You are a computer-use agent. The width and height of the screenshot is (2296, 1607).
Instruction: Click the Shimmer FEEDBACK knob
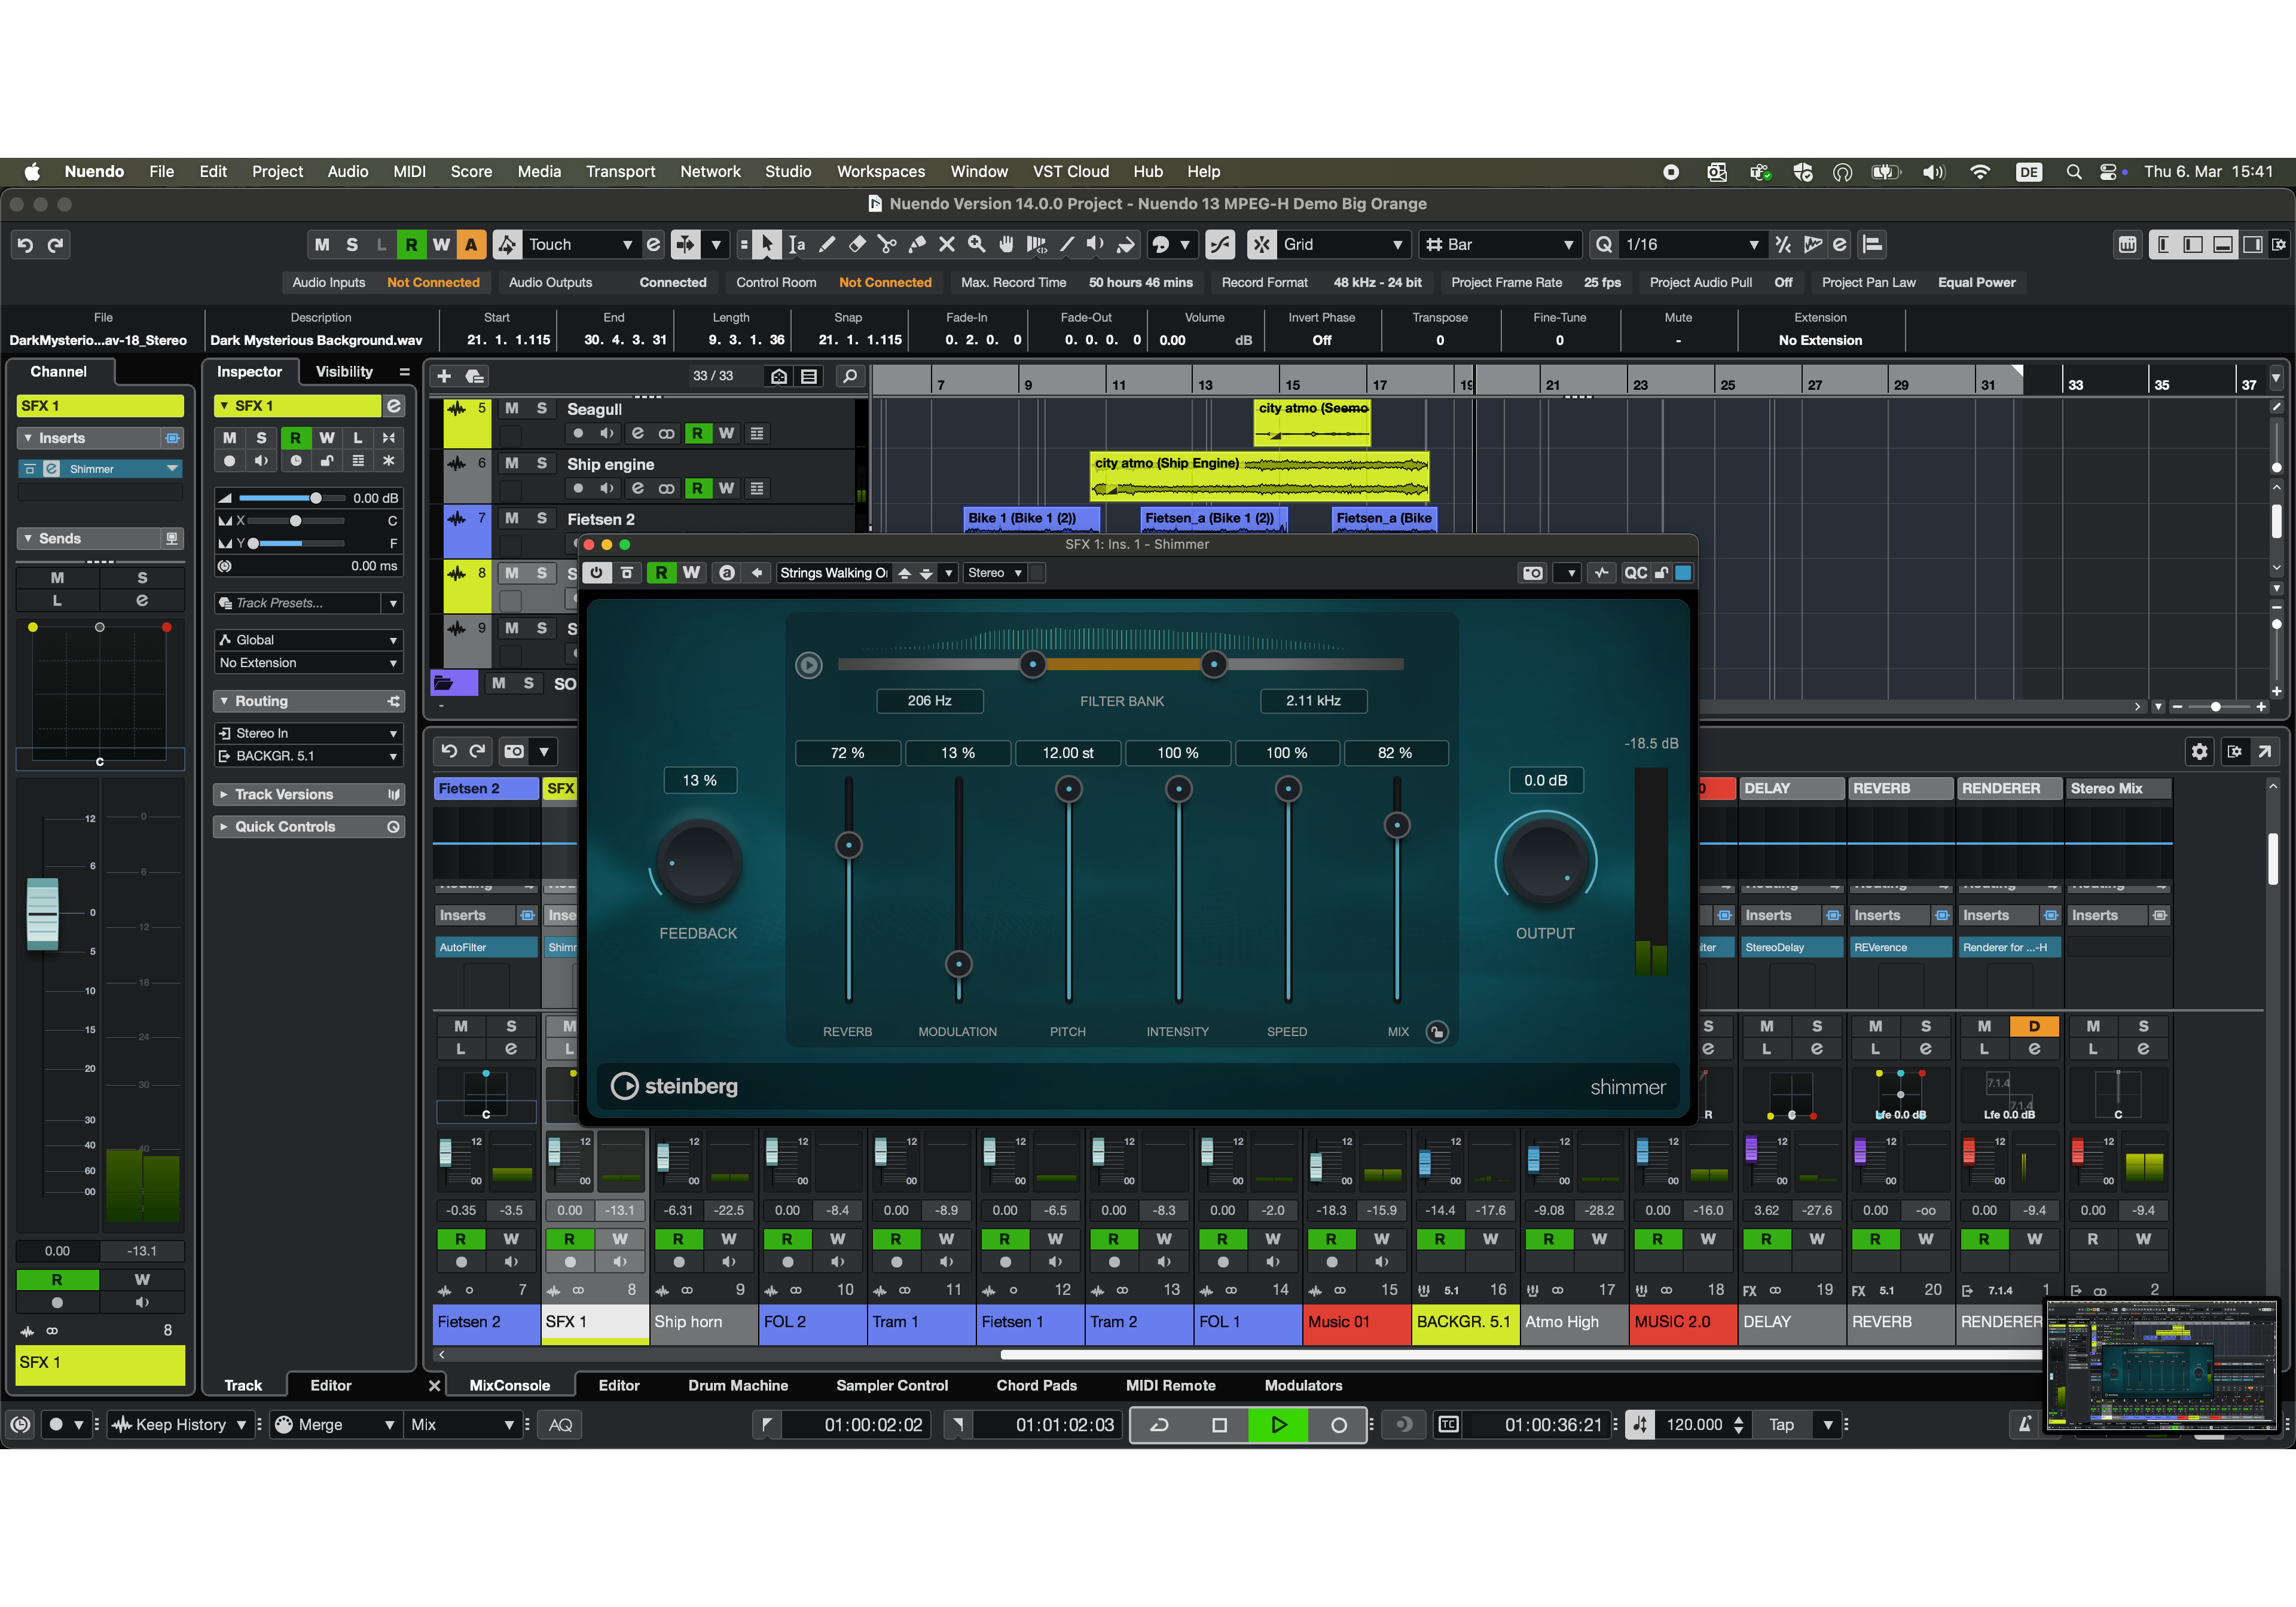(699, 861)
